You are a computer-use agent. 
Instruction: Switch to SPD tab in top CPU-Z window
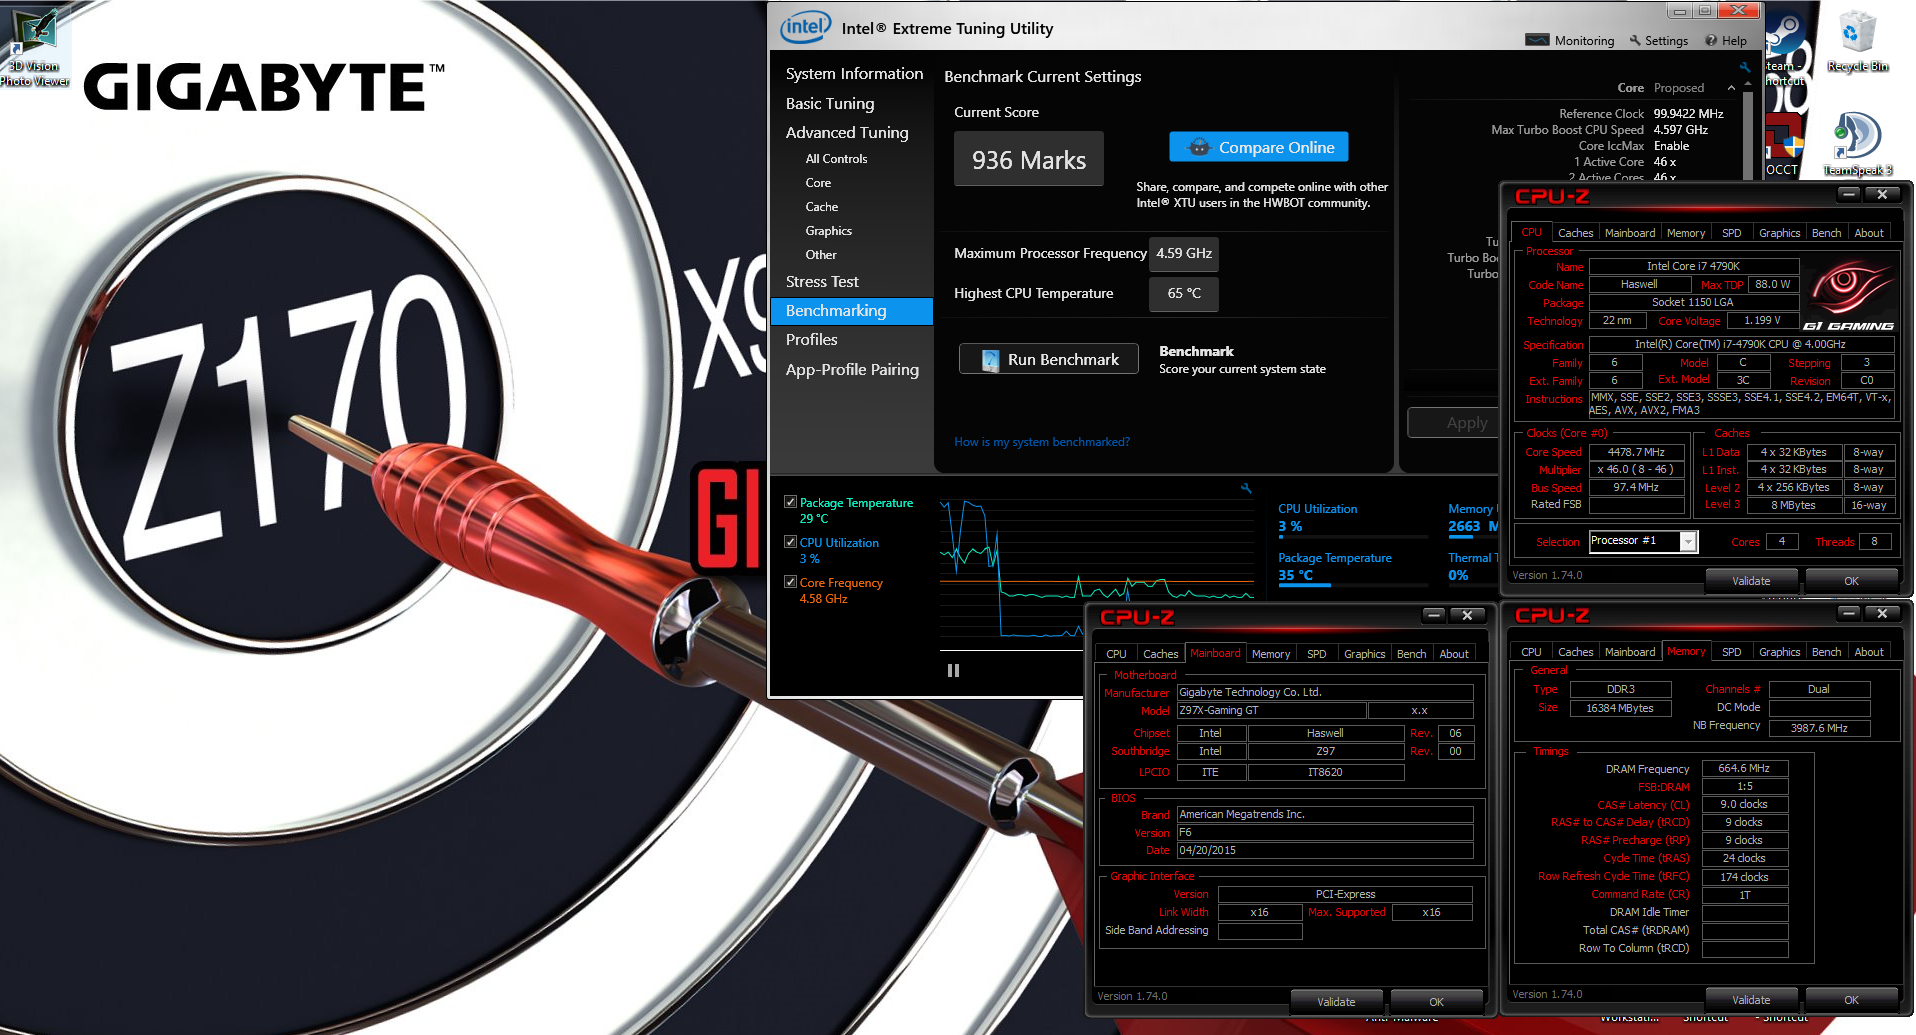1731,232
